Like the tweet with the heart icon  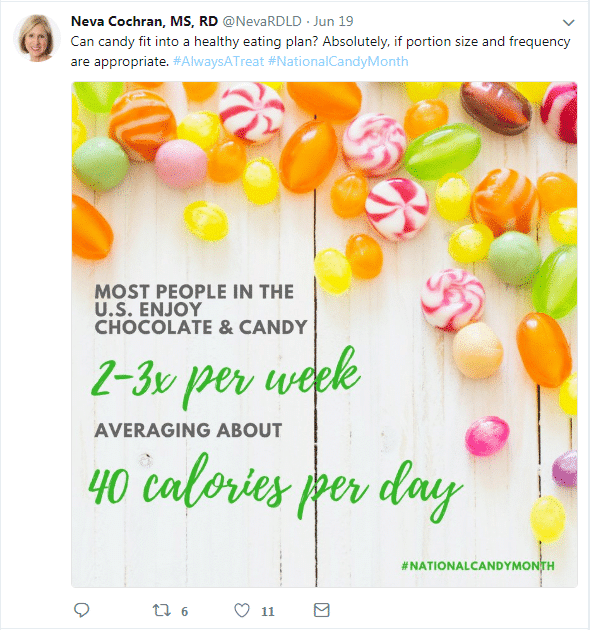(242, 610)
